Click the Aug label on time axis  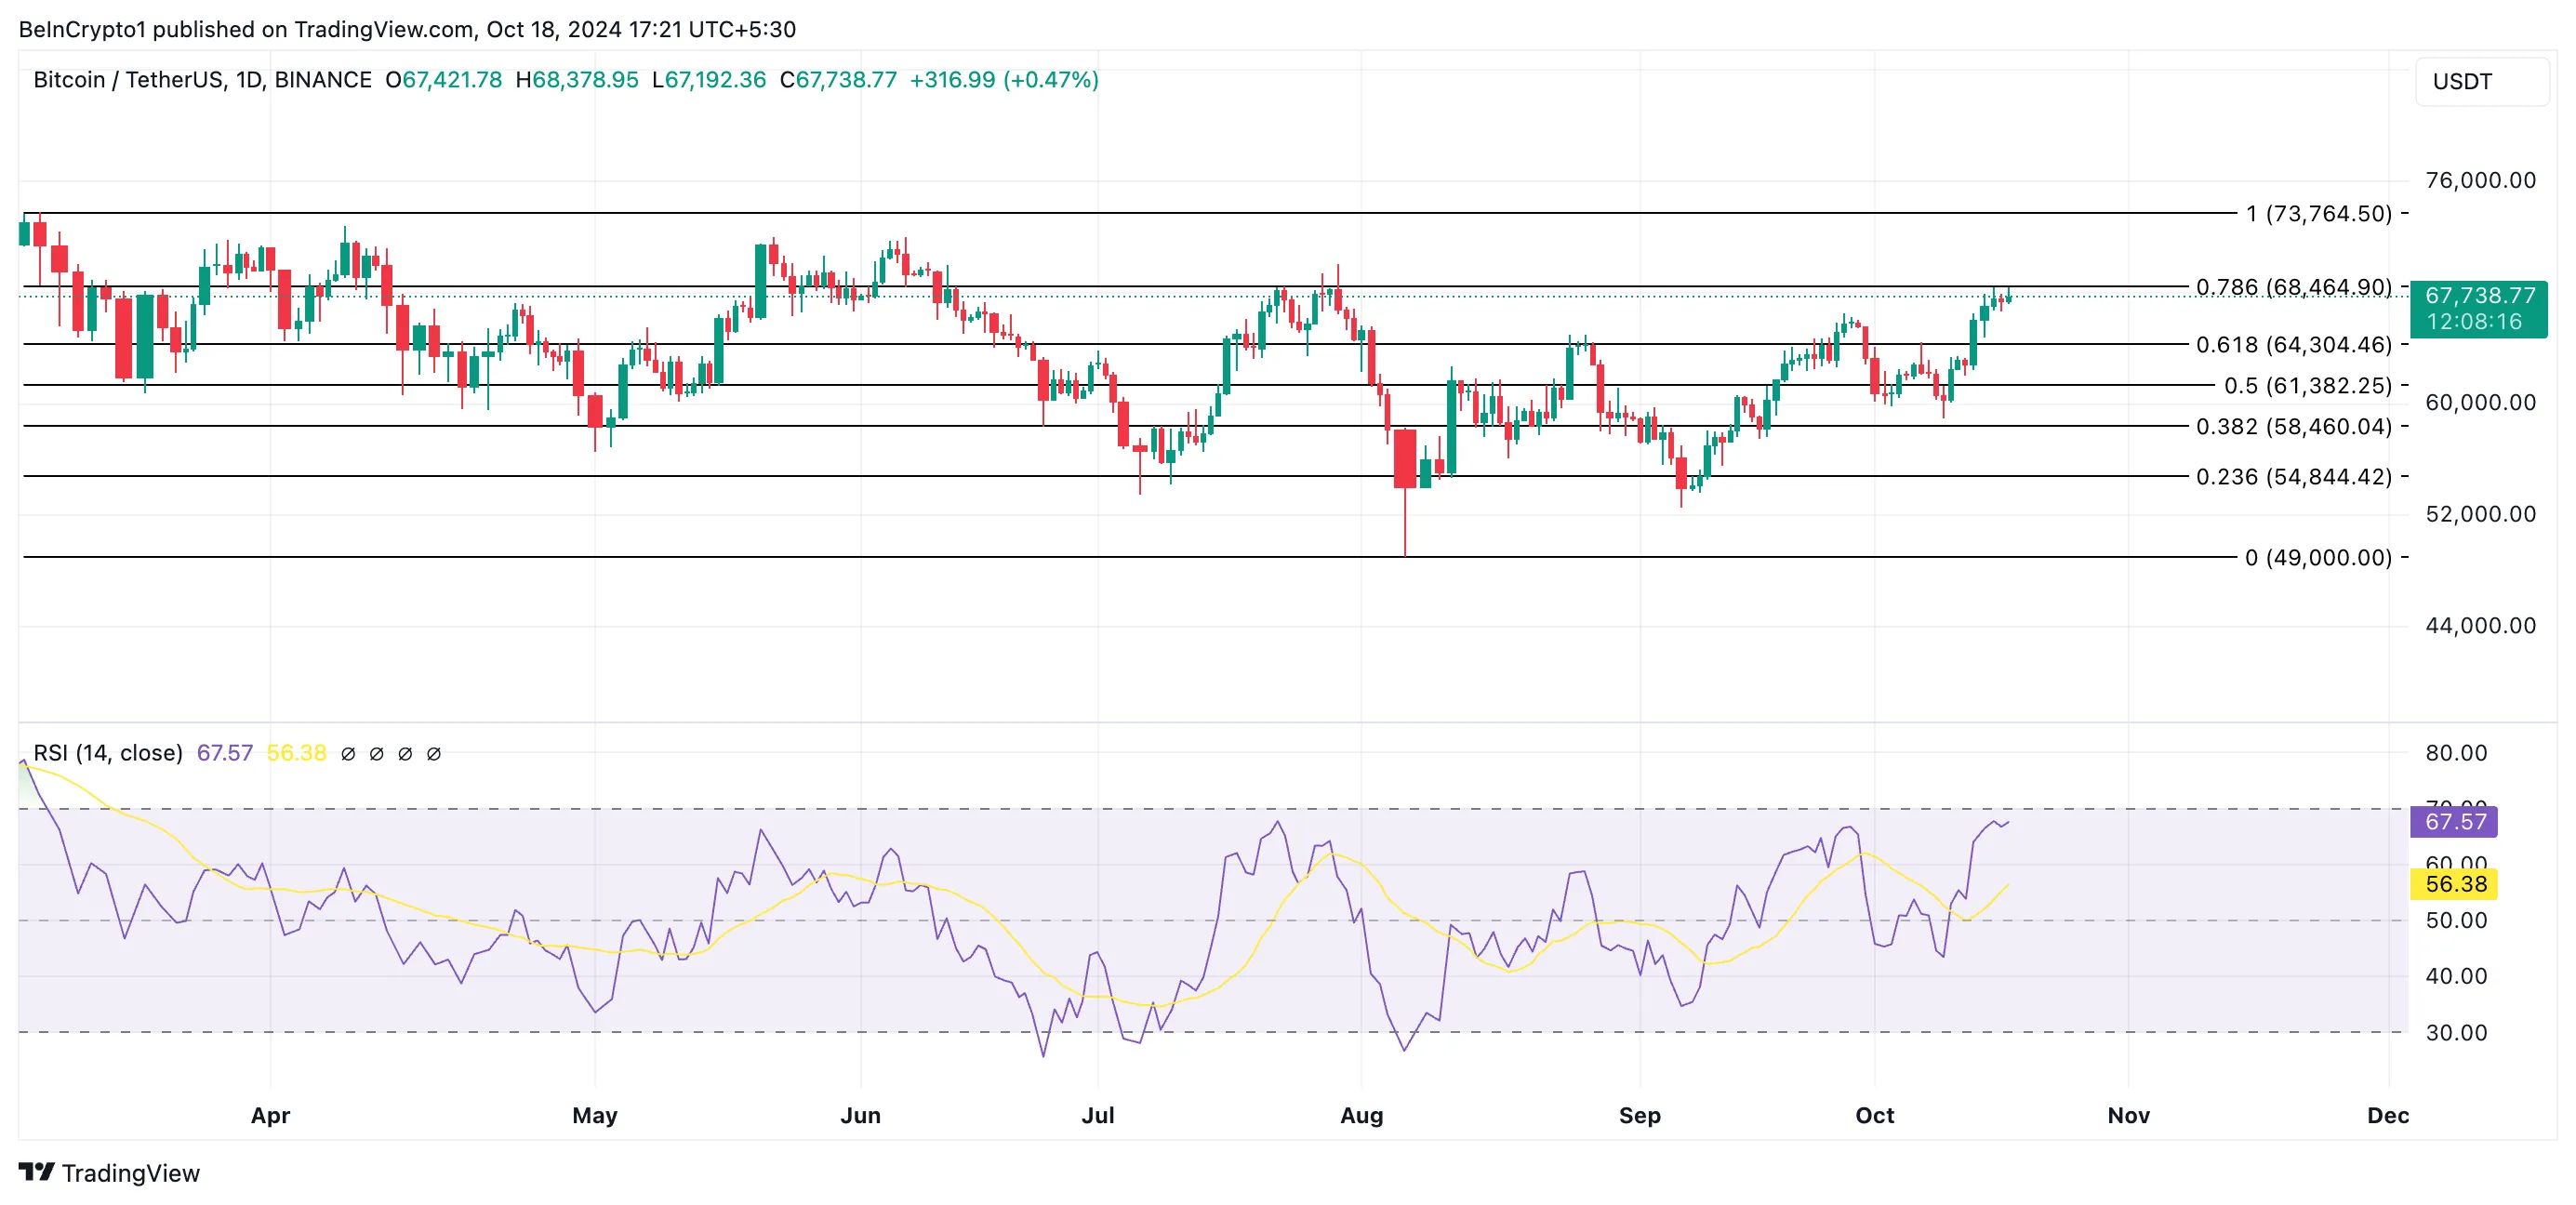[x=1361, y=1115]
